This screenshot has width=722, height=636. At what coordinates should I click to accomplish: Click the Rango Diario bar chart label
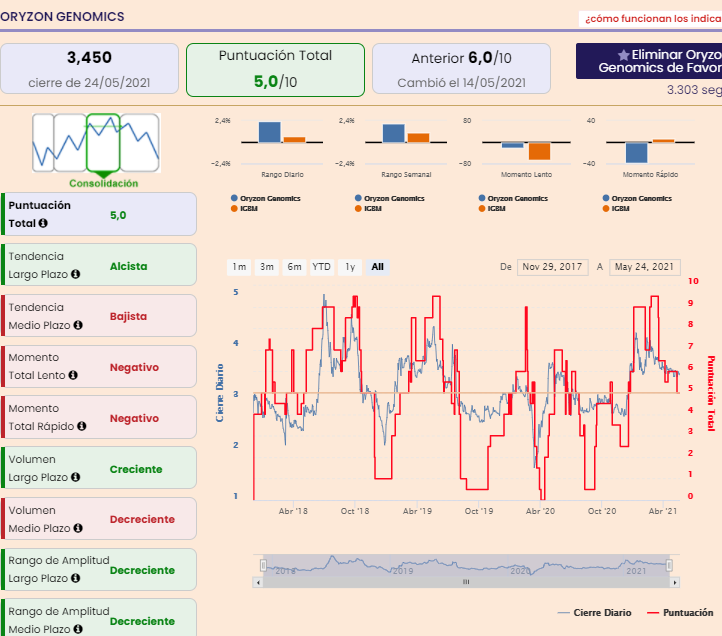282,175
